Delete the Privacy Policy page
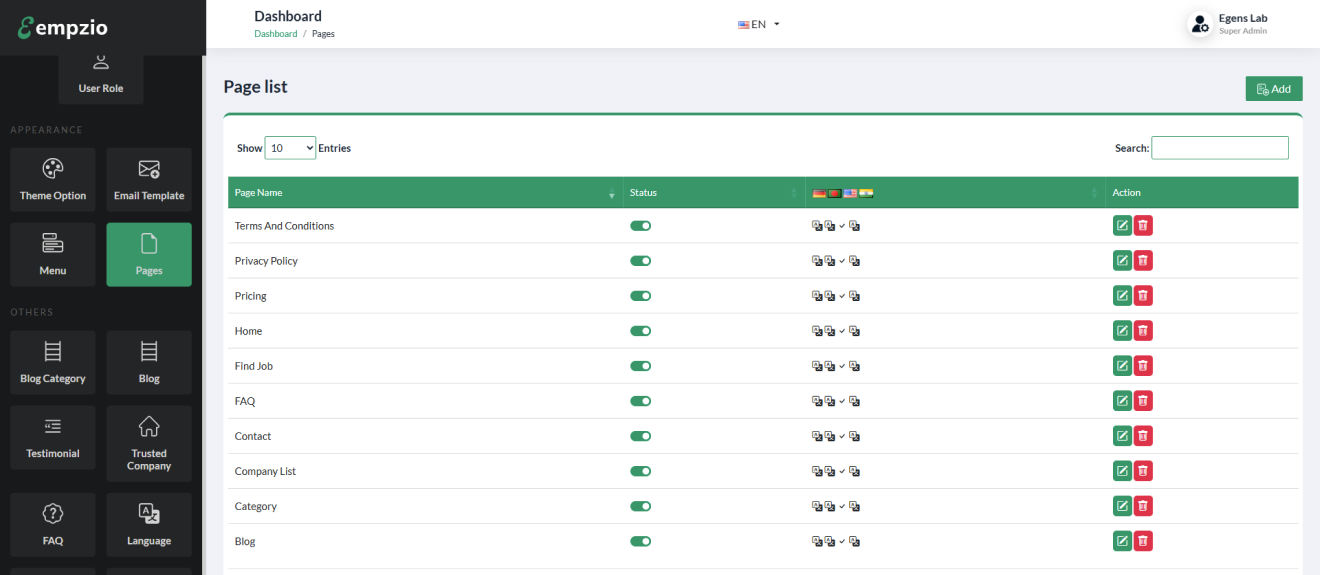 [1143, 261]
